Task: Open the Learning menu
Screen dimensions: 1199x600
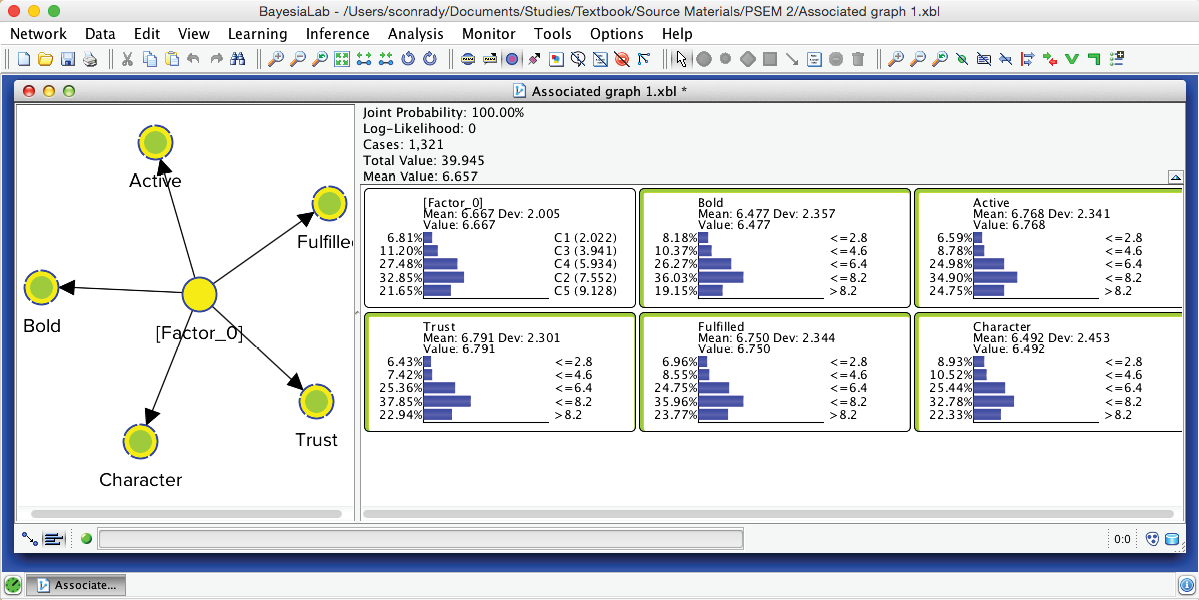Action: point(257,33)
